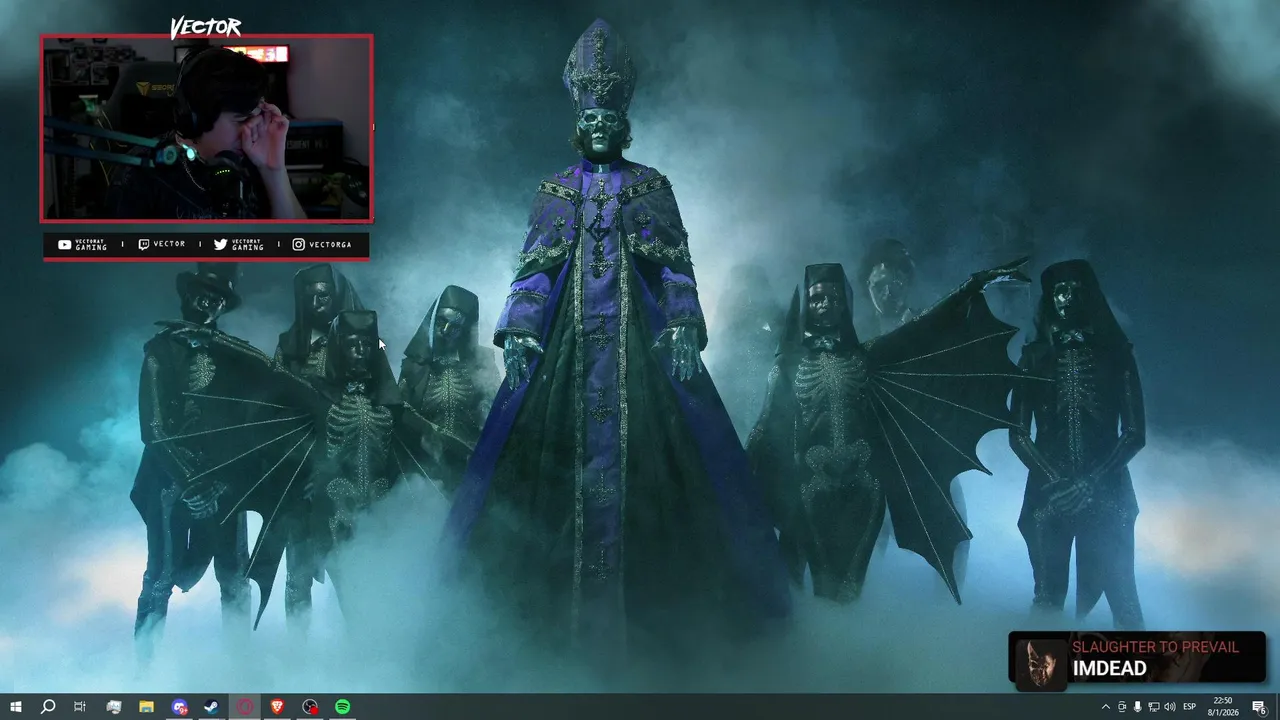Click the Meet Now camera tray icon
Viewport: 1280px width, 720px height.
click(1121, 707)
